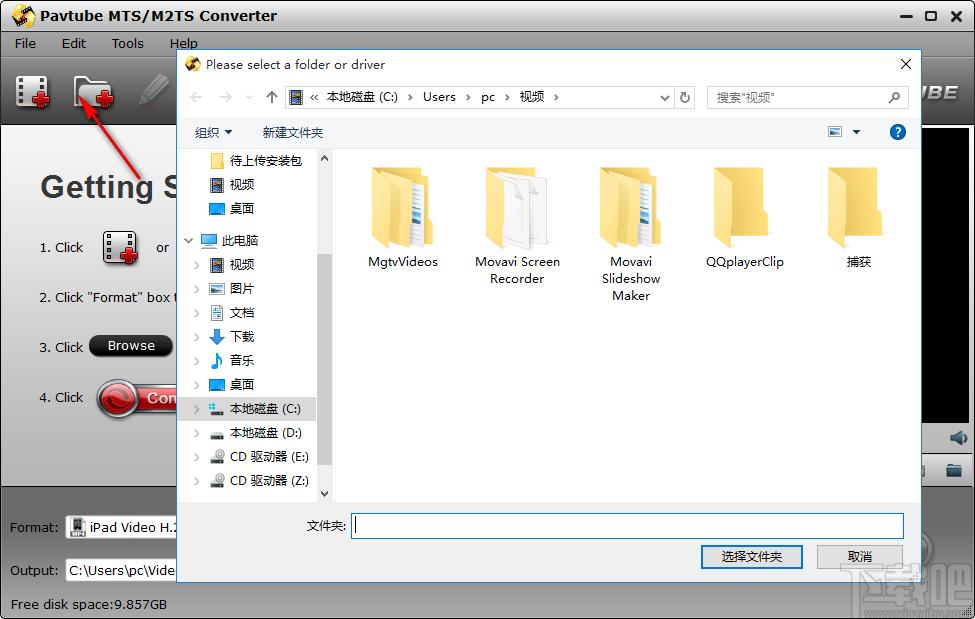Image resolution: width=975 pixels, height=619 pixels.
Task: Click pc in the address breadcrumb
Action: pos(488,97)
